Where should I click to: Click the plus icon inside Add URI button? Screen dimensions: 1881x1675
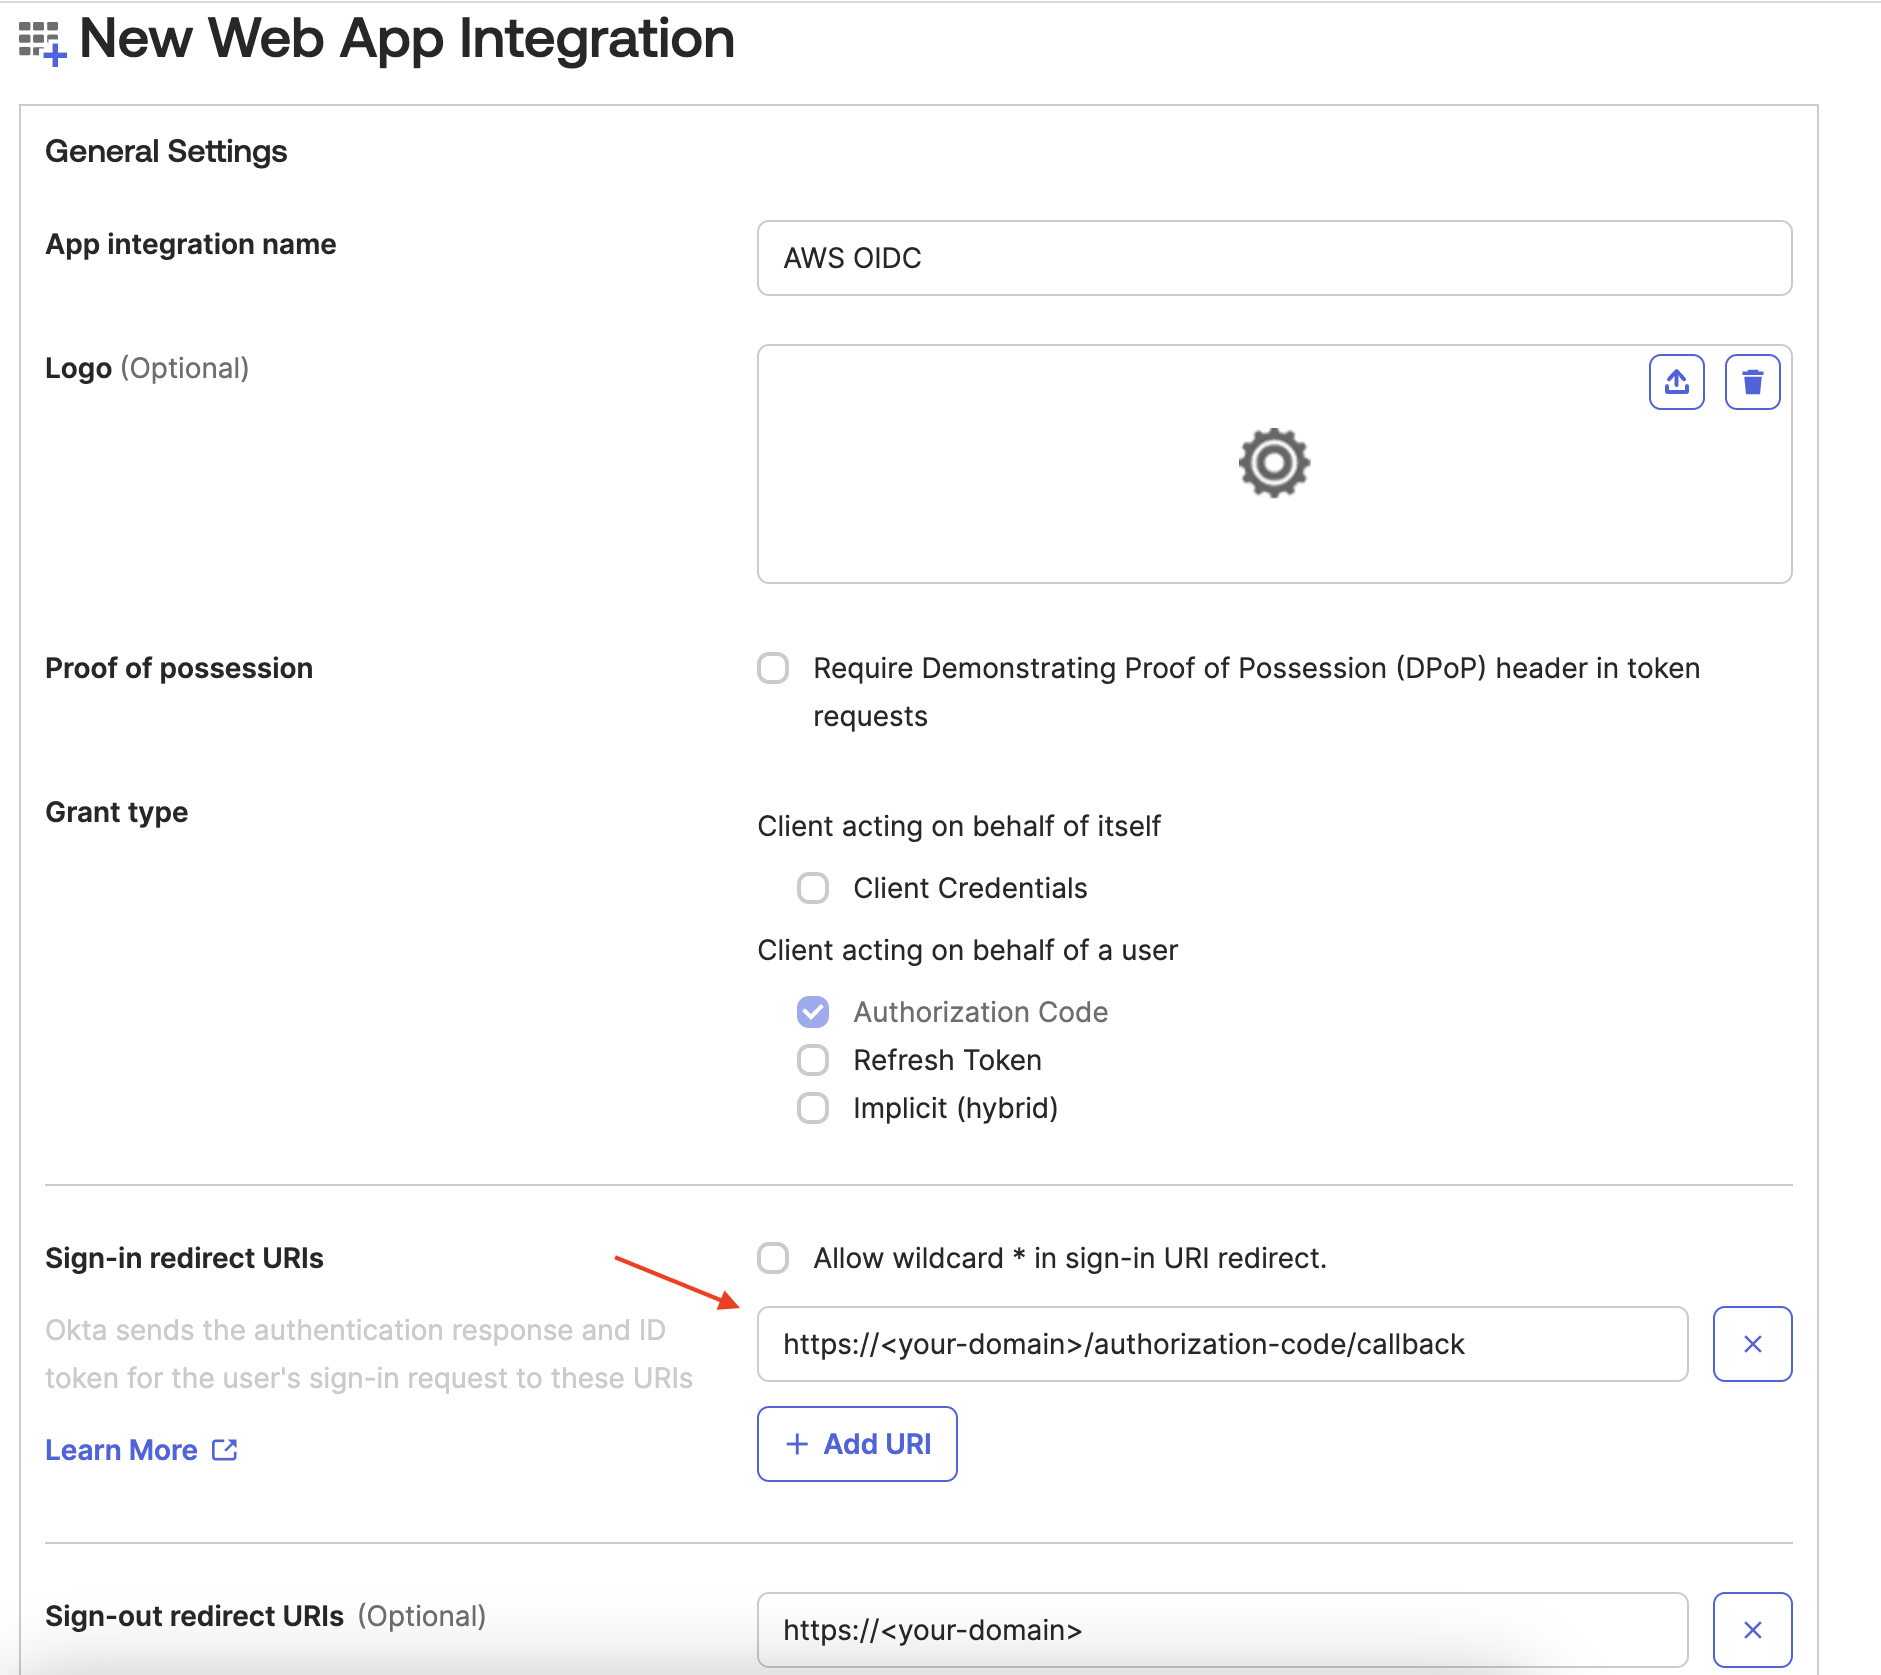[797, 1443]
